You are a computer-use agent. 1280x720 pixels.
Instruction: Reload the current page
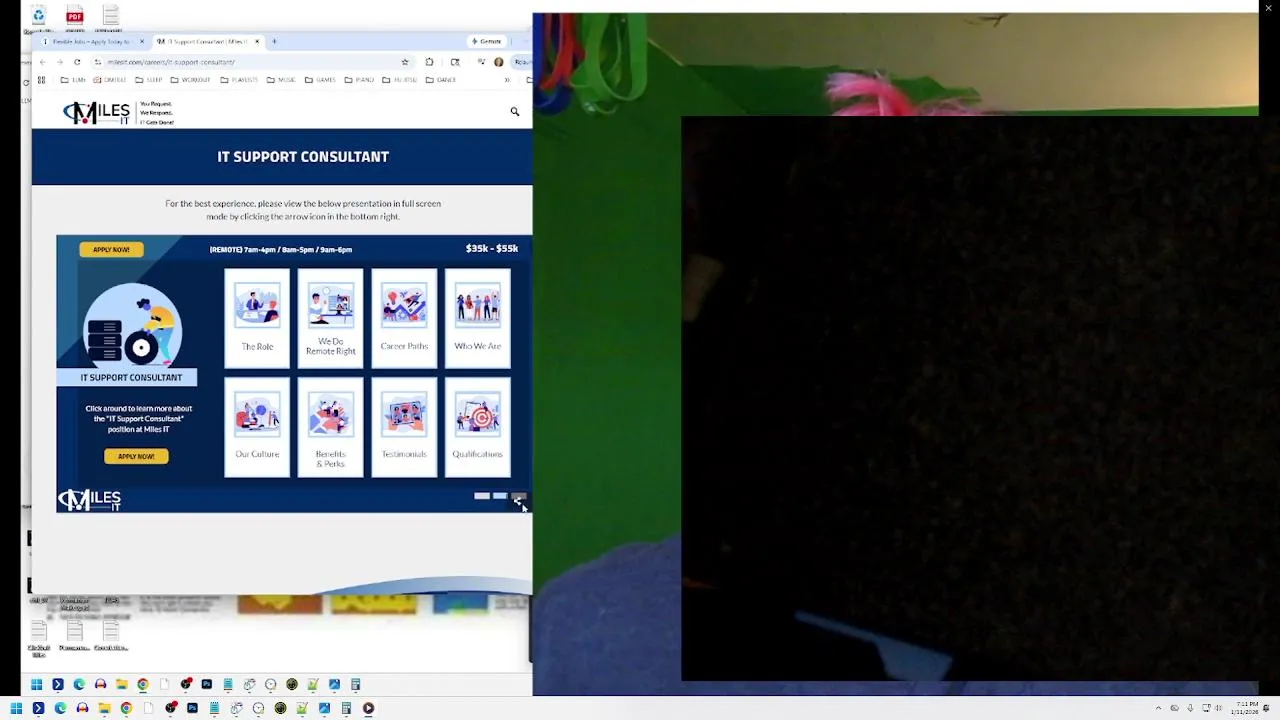tap(77, 62)
